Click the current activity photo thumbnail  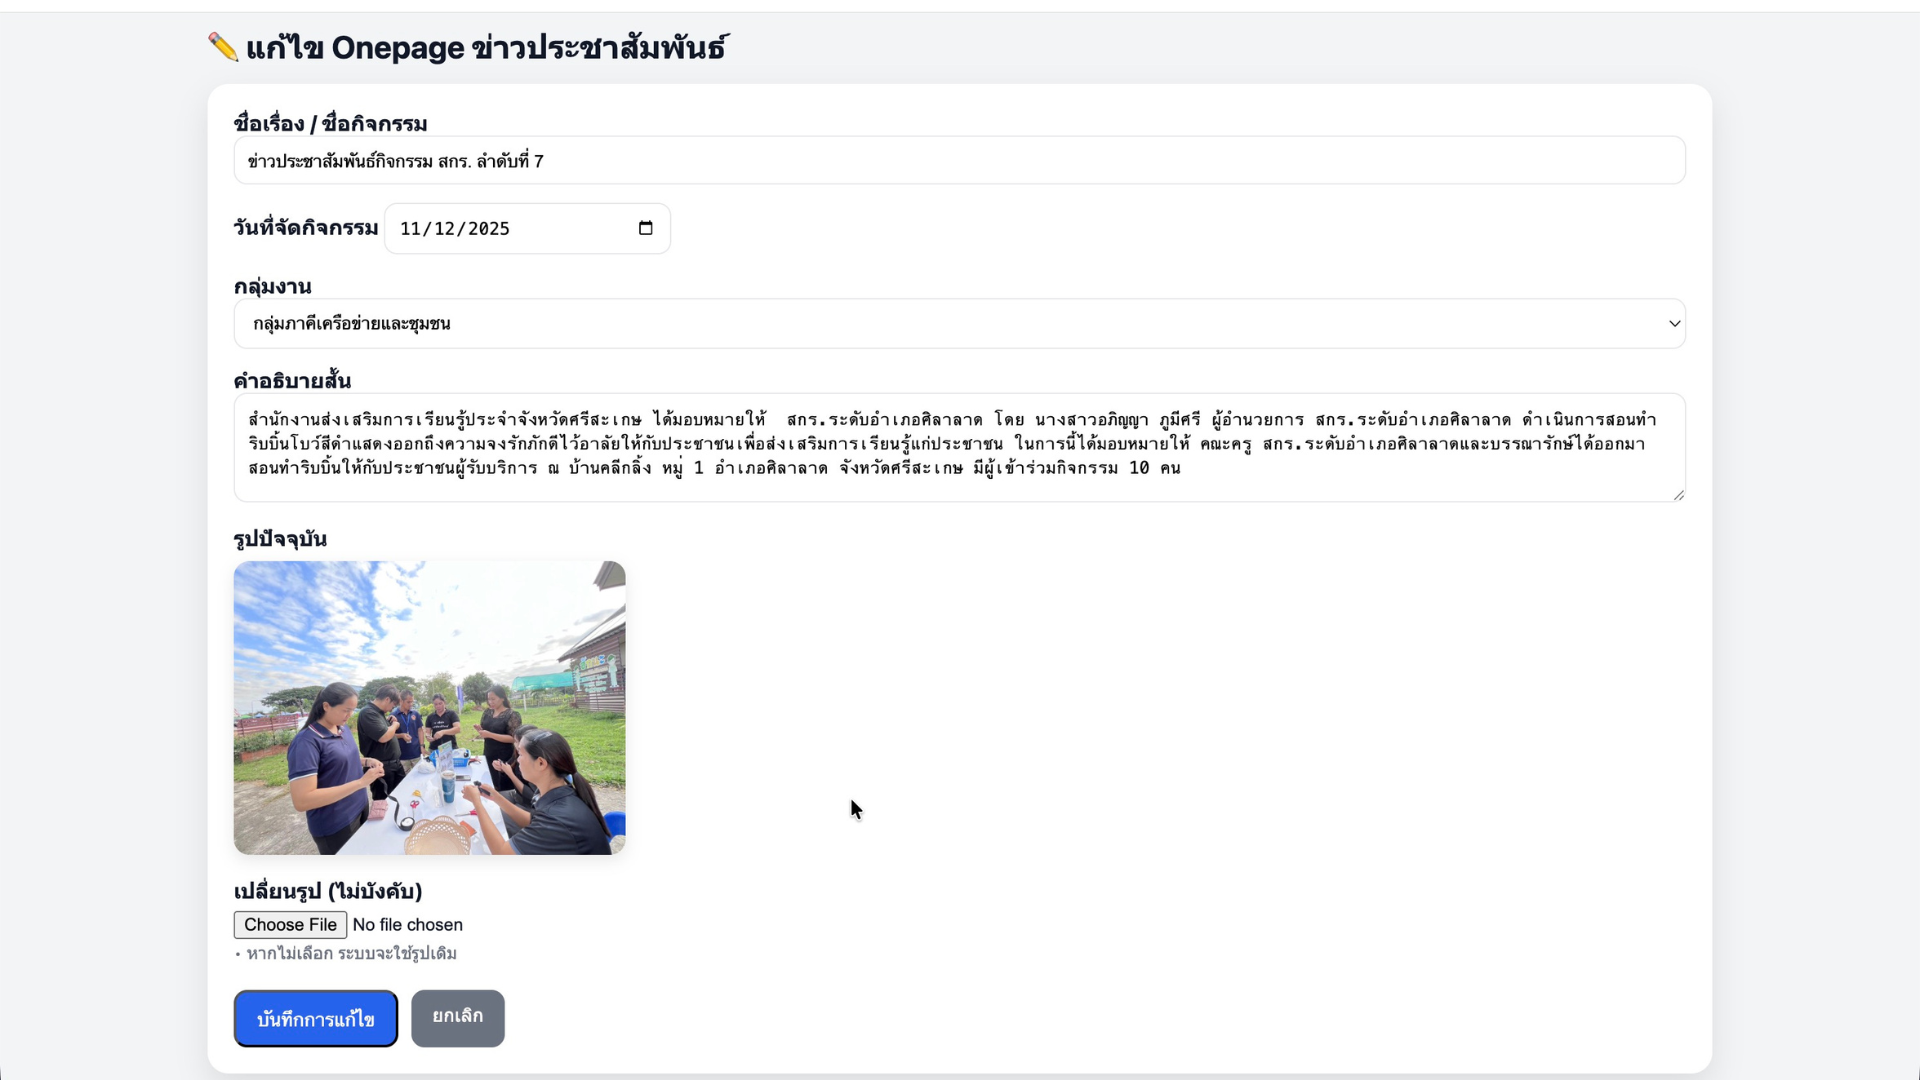[429, 708]
